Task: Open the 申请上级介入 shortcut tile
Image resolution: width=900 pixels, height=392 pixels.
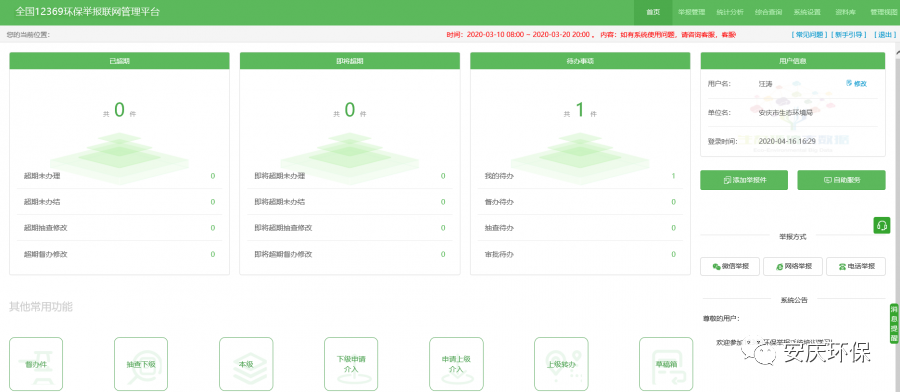Action: coord(456,364)
